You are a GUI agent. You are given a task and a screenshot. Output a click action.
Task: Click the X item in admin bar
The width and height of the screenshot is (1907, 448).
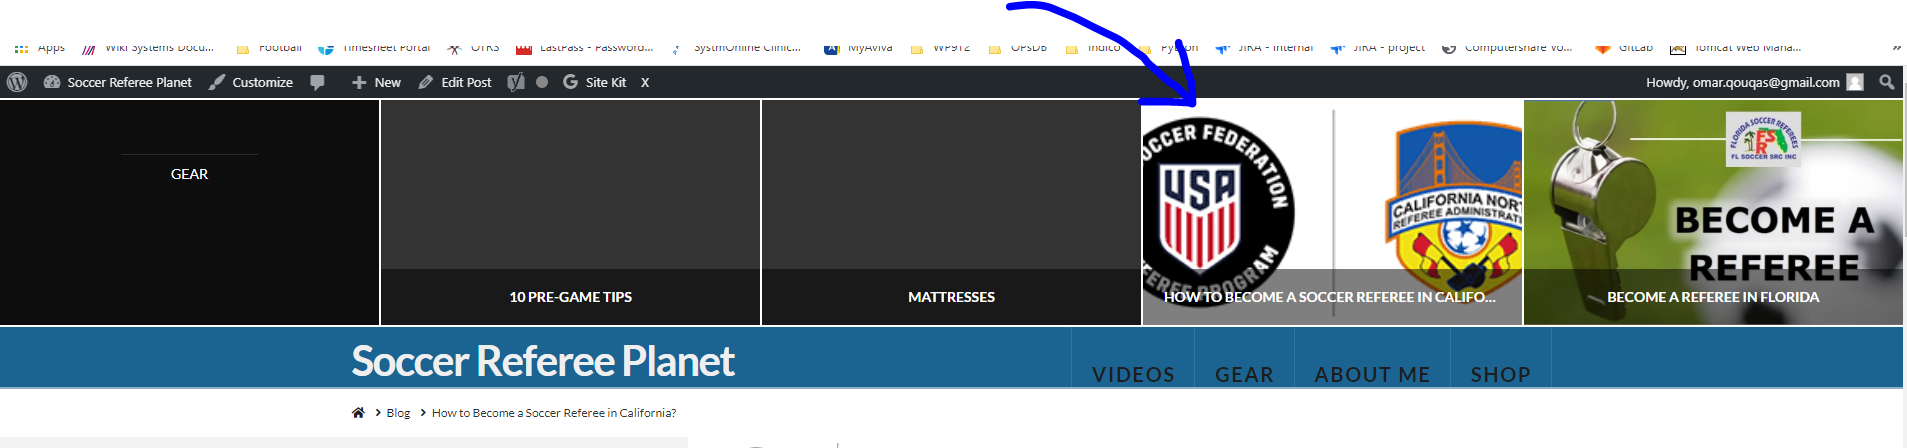tap(645, 82)
